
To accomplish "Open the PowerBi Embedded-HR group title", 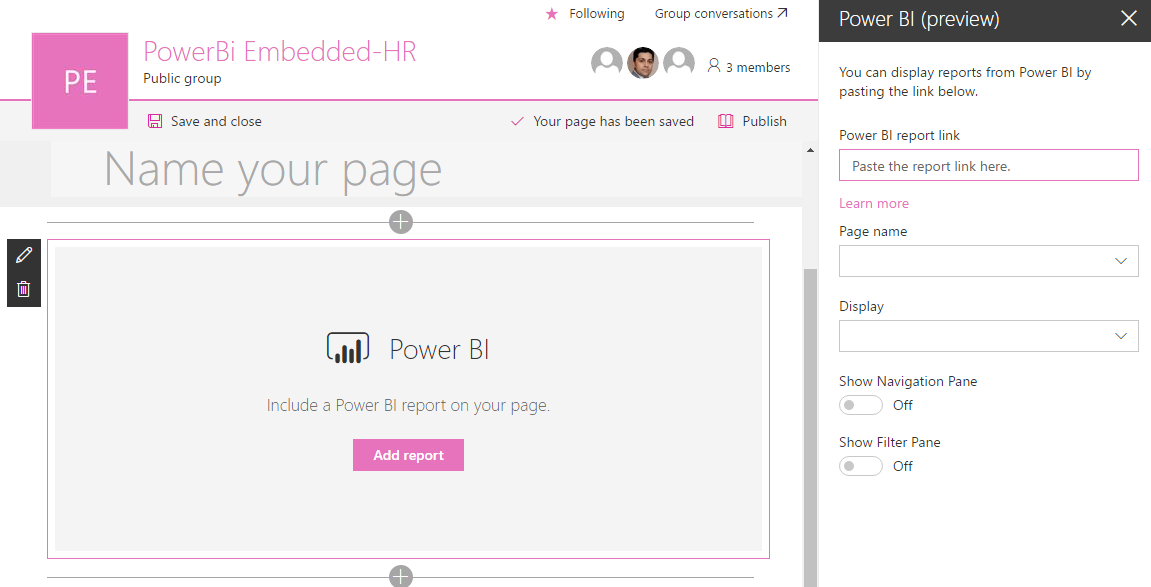I will 280,51.
